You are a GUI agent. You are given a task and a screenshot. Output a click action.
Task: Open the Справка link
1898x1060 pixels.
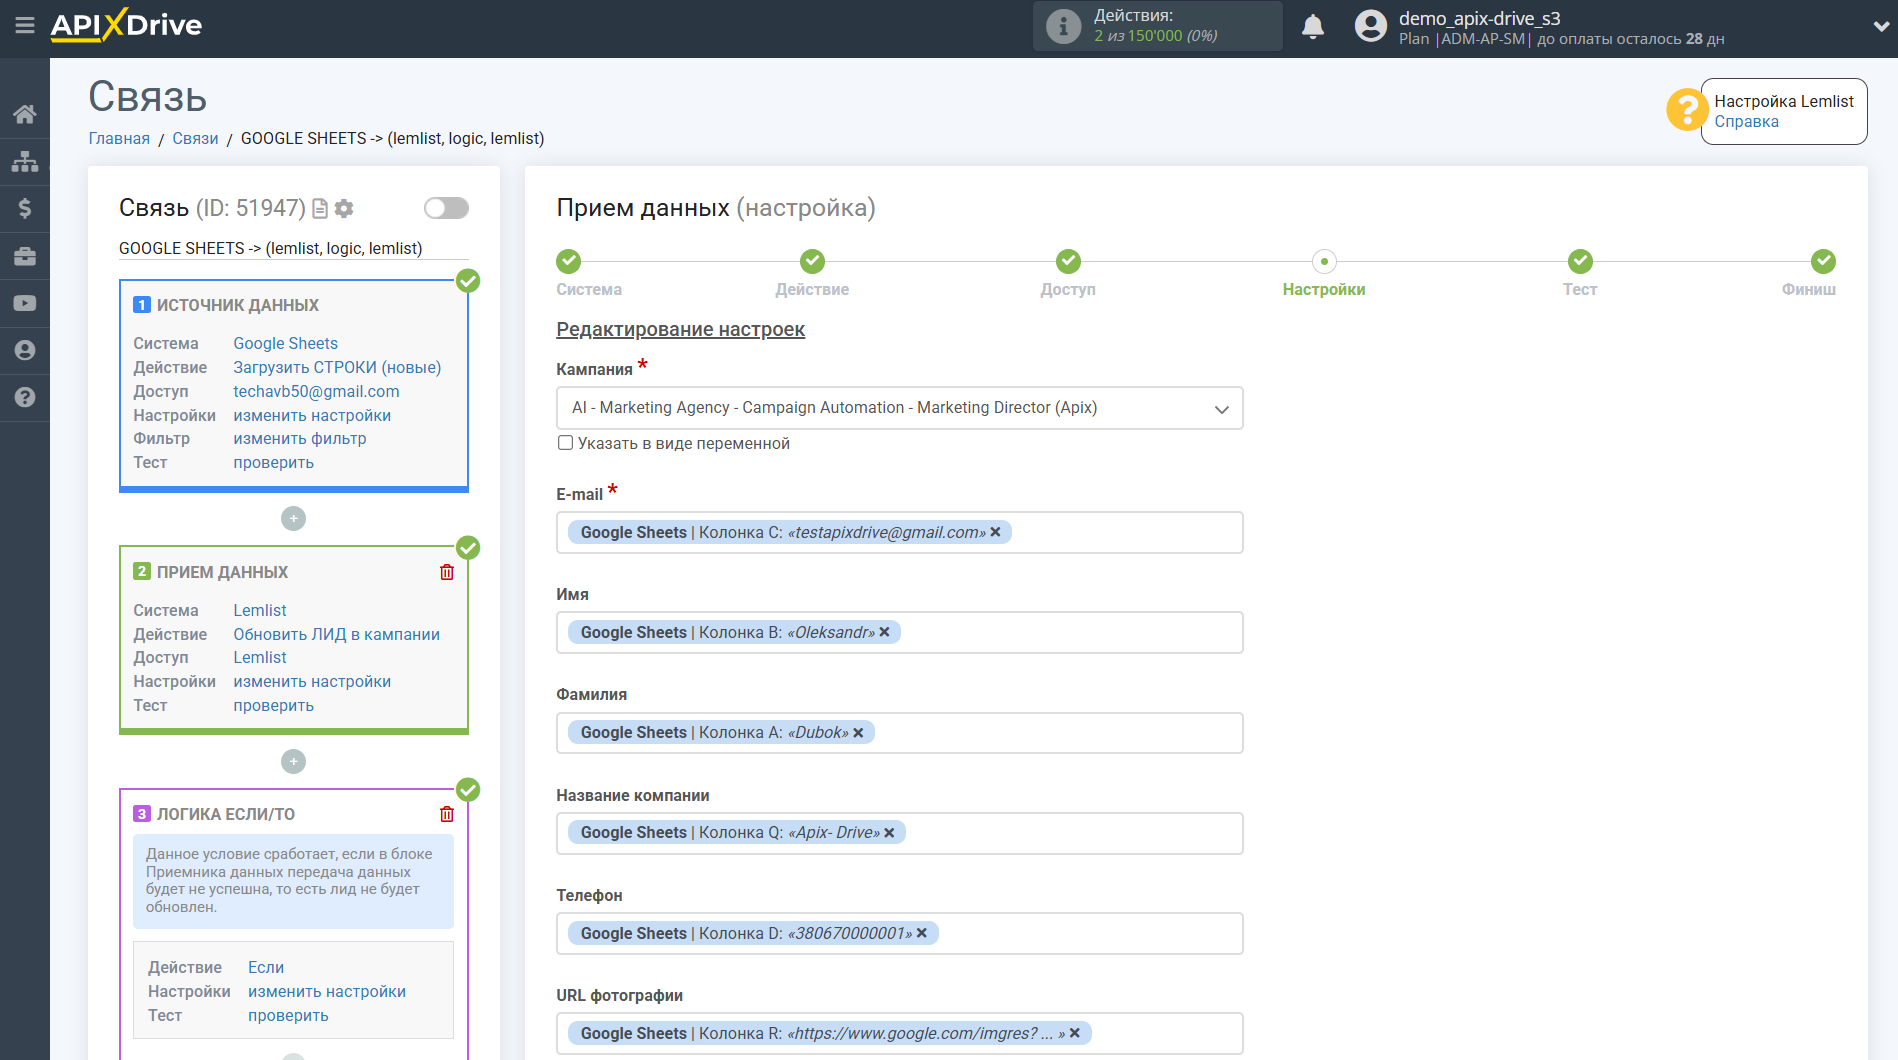pos(1746,122)
